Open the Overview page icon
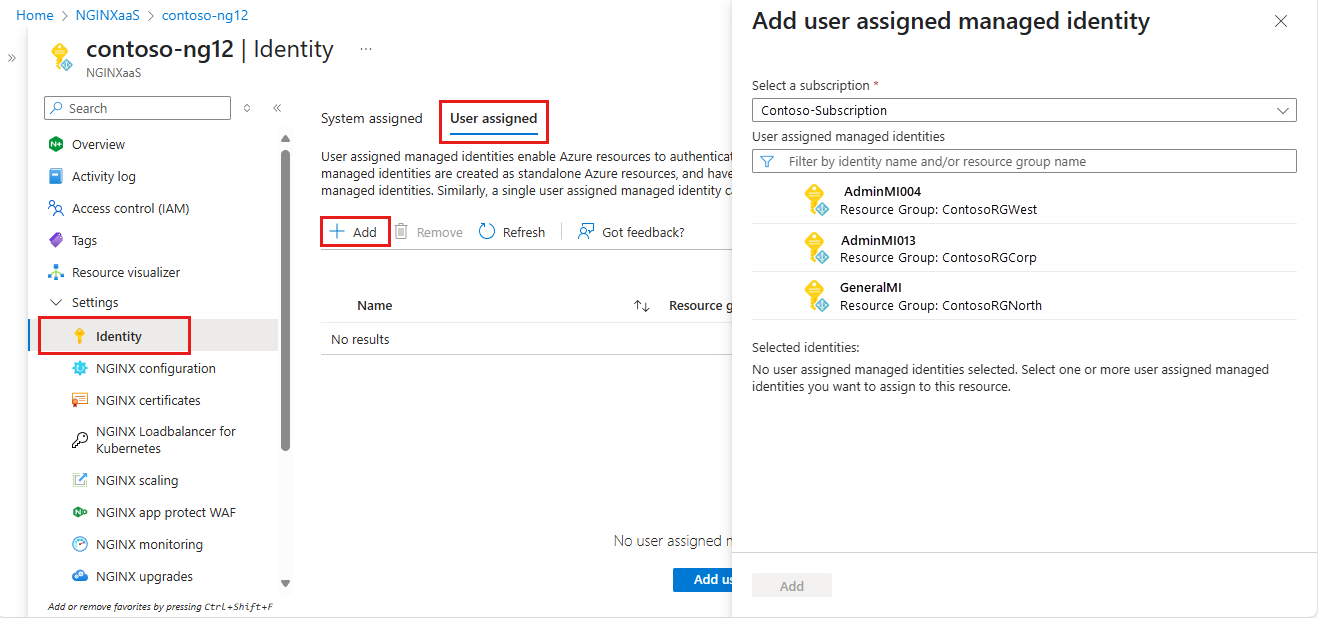1318x618 pixels. 56,144
